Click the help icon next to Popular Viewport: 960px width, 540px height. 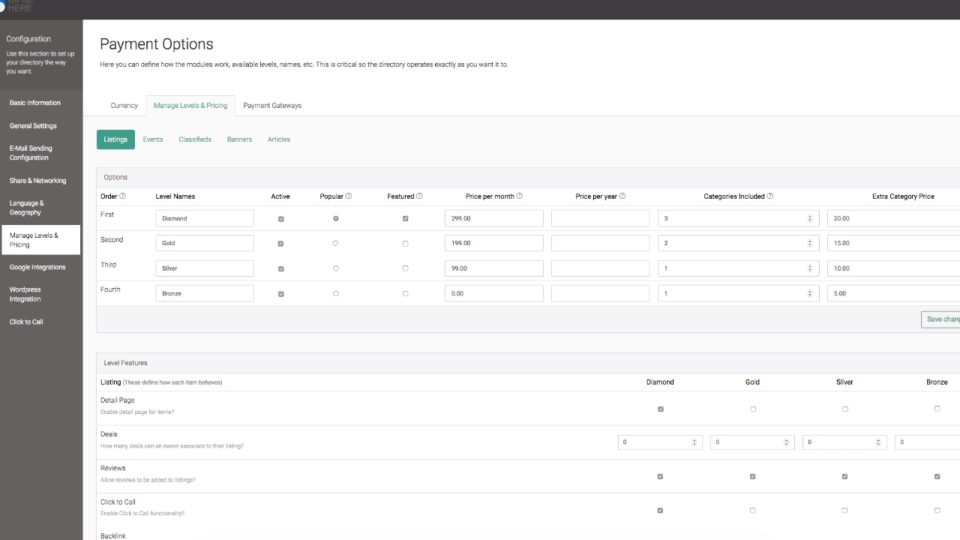click(x=348, y=196)
